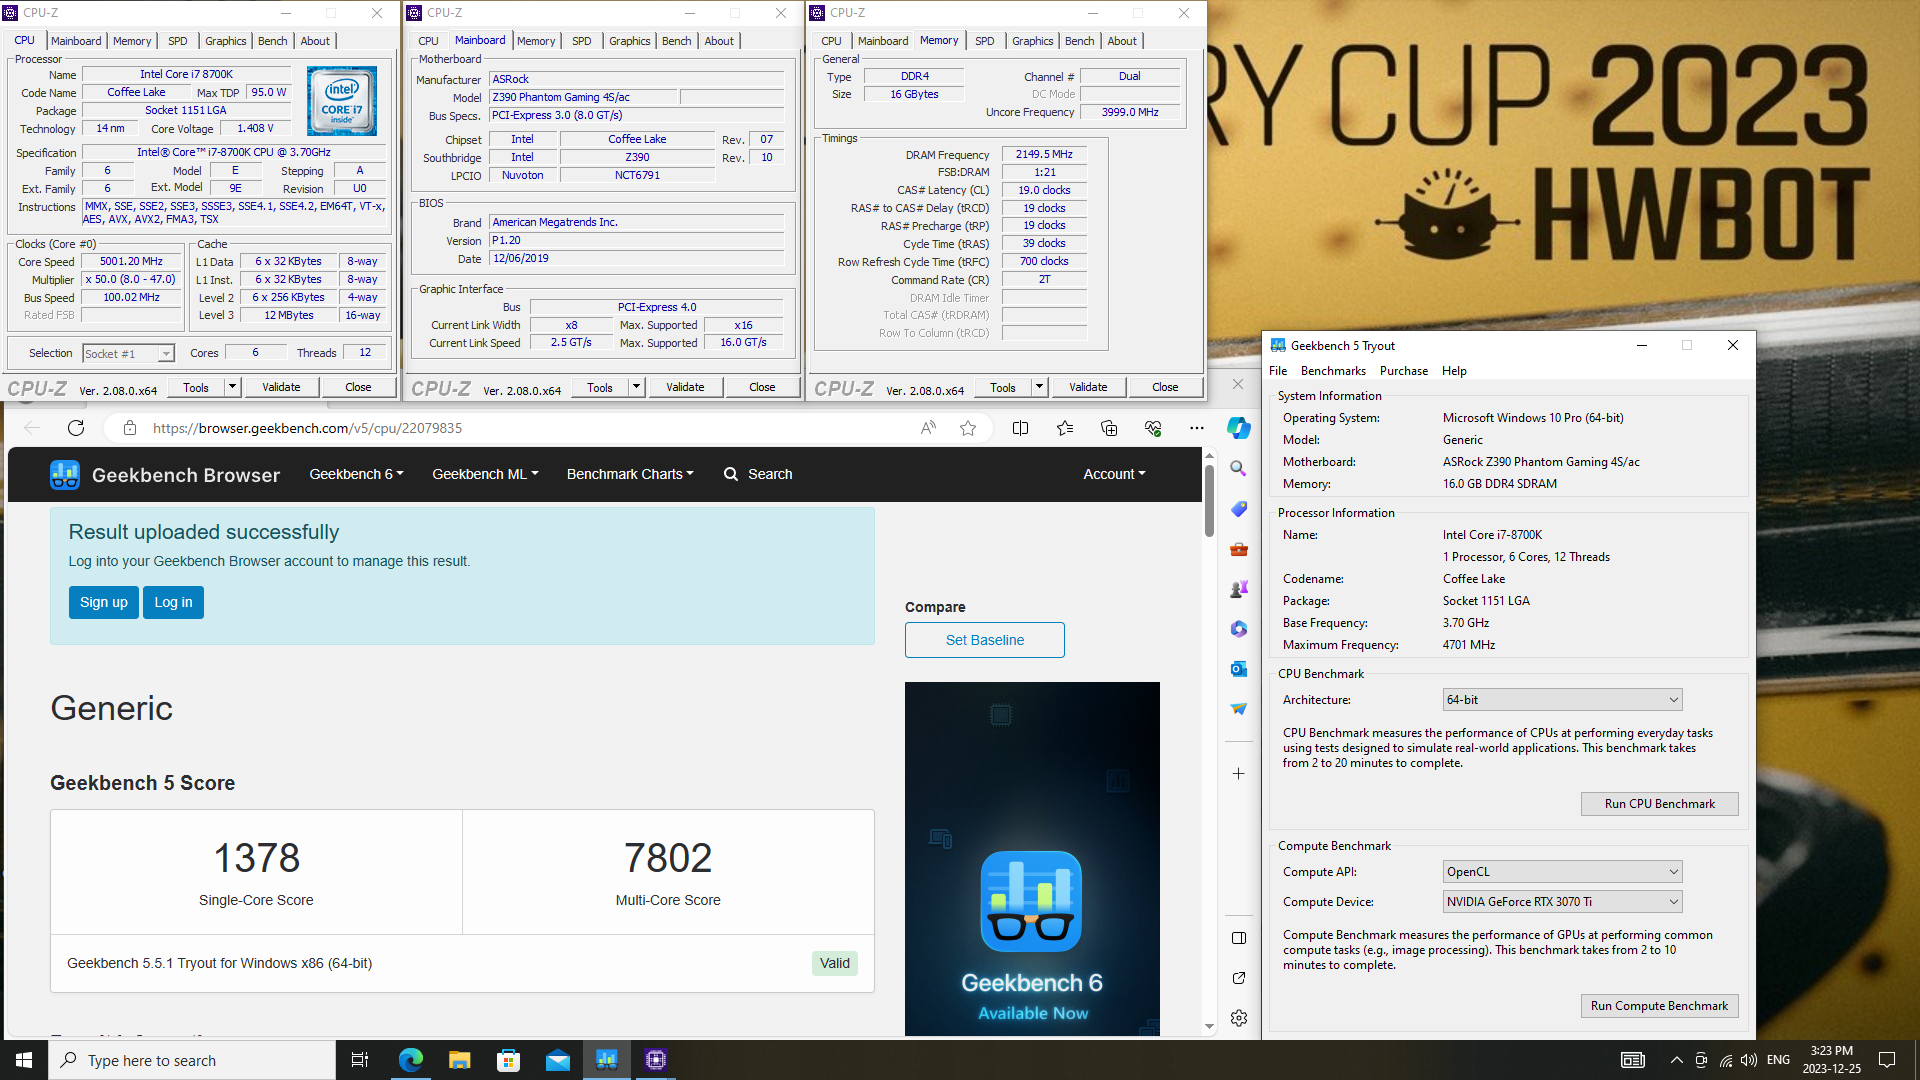The image size is (1920, 1080).
Task: Click Windows taskbar search box
Action: [192, 1060]
